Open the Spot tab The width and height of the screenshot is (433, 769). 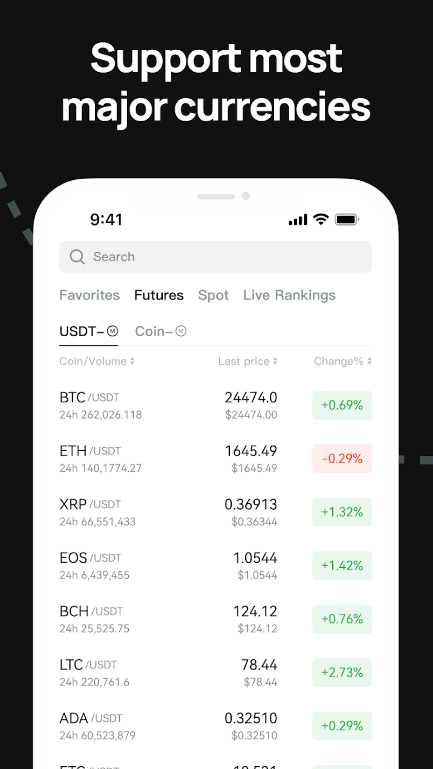coord(213,295)
